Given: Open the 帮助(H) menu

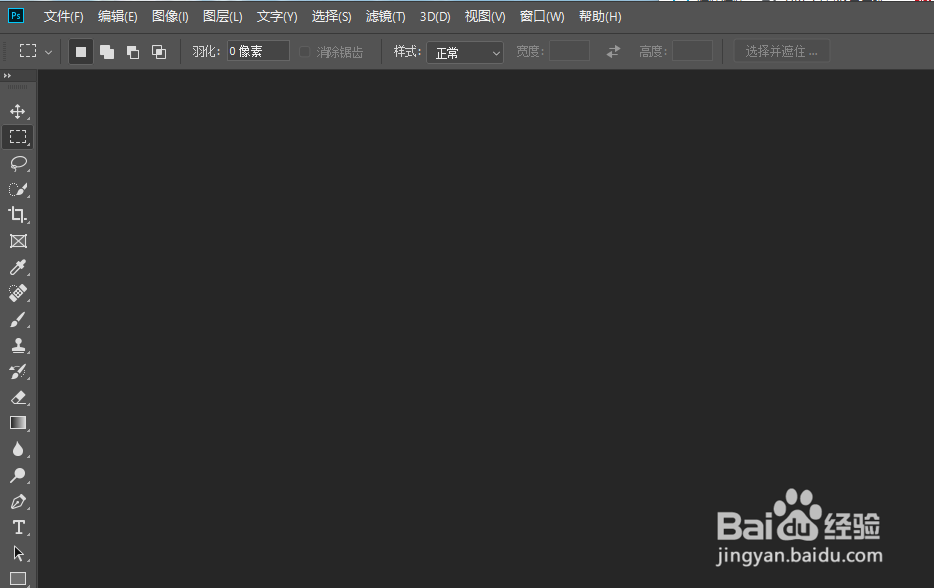Looking at the screenshot, I should pos(600,17).
